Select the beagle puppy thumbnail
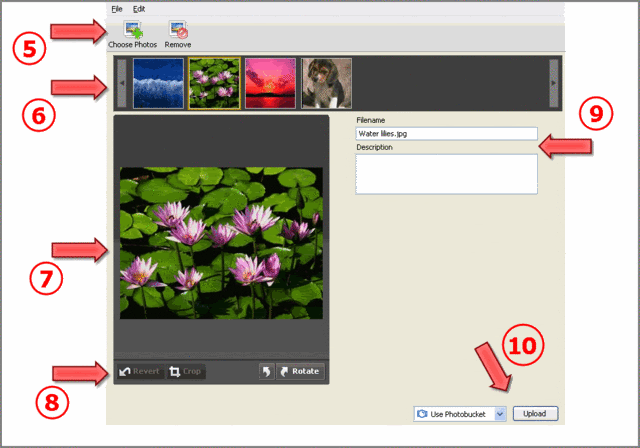640x448 pixels. tap(327, 83)
